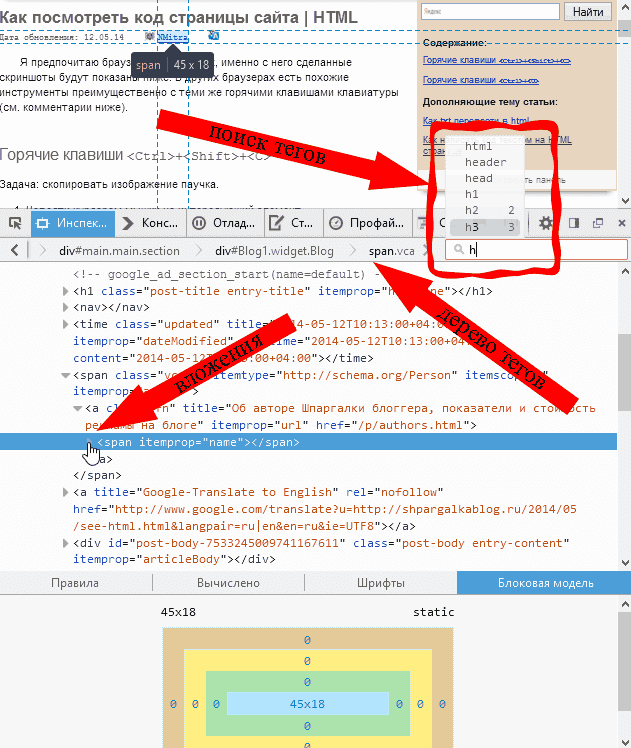Open Как txt перевести в html link
631x748 pixels.
476,121
